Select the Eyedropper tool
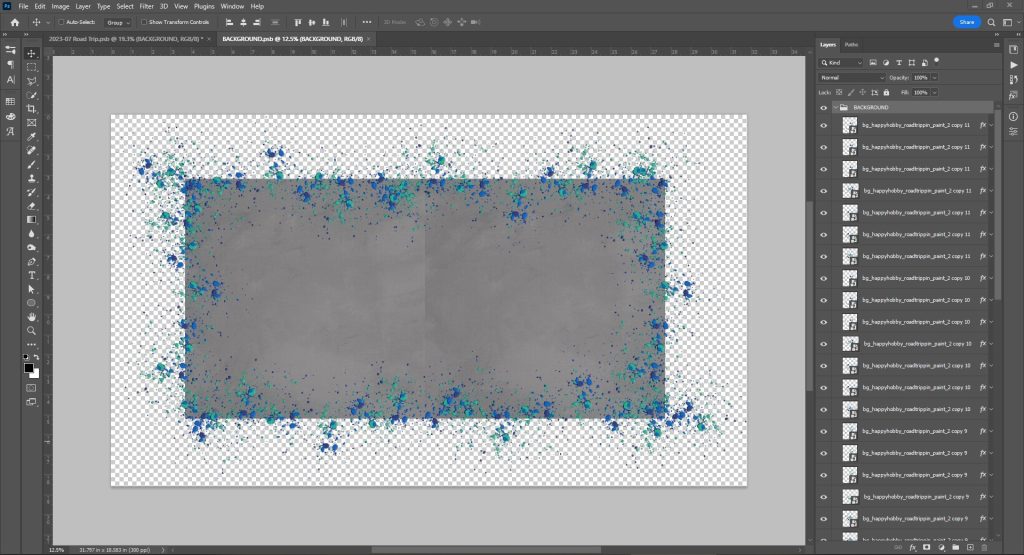This screenshot has width=1024, height=555. (x=32, y=136)
